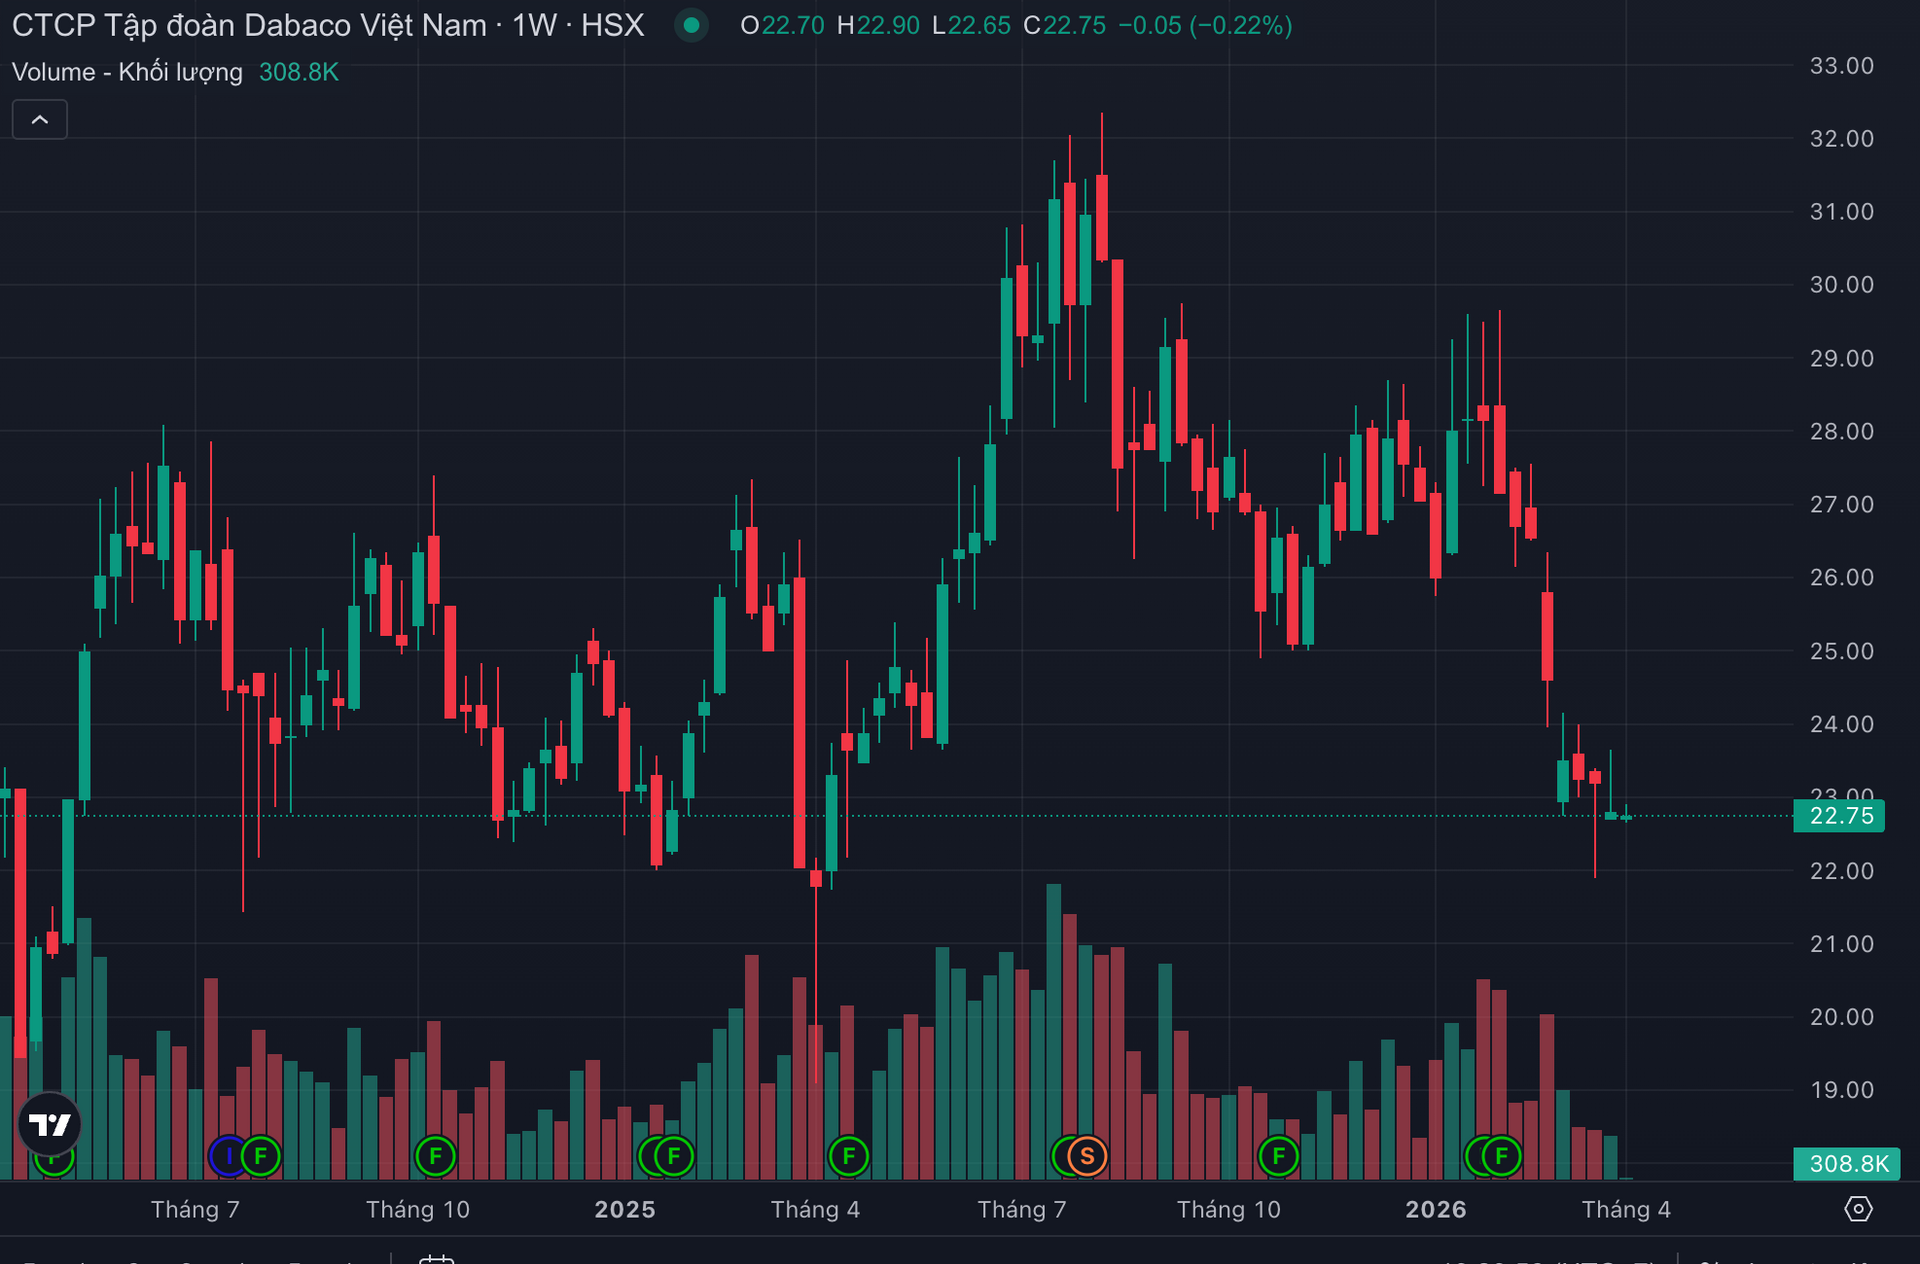Collapse the indicator legend chevron

(x=40, y=120)
